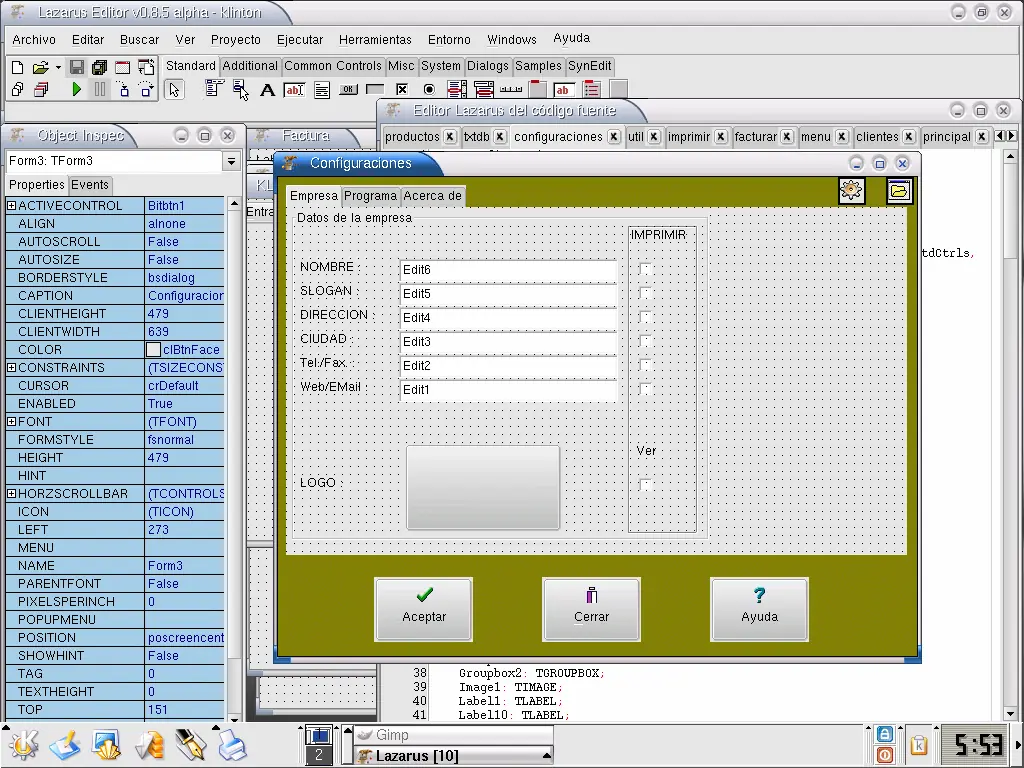Click the green Run button in toolbar
The width and height of the screenshot is (1024, 768).
tap(77, 90)
